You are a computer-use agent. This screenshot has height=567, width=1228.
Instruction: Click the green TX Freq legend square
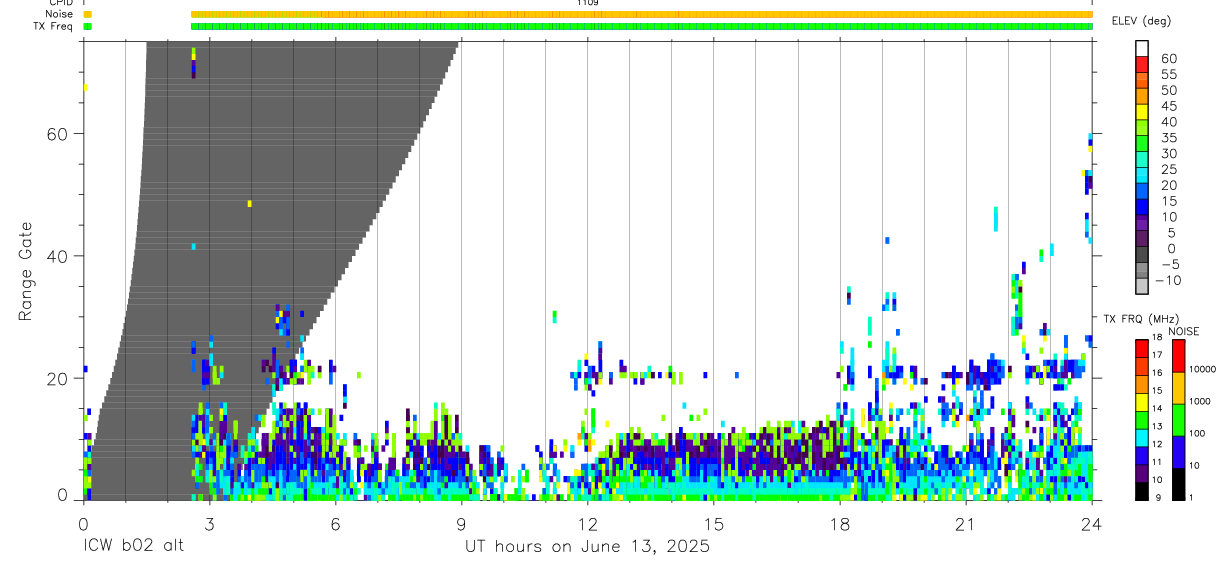87,27
